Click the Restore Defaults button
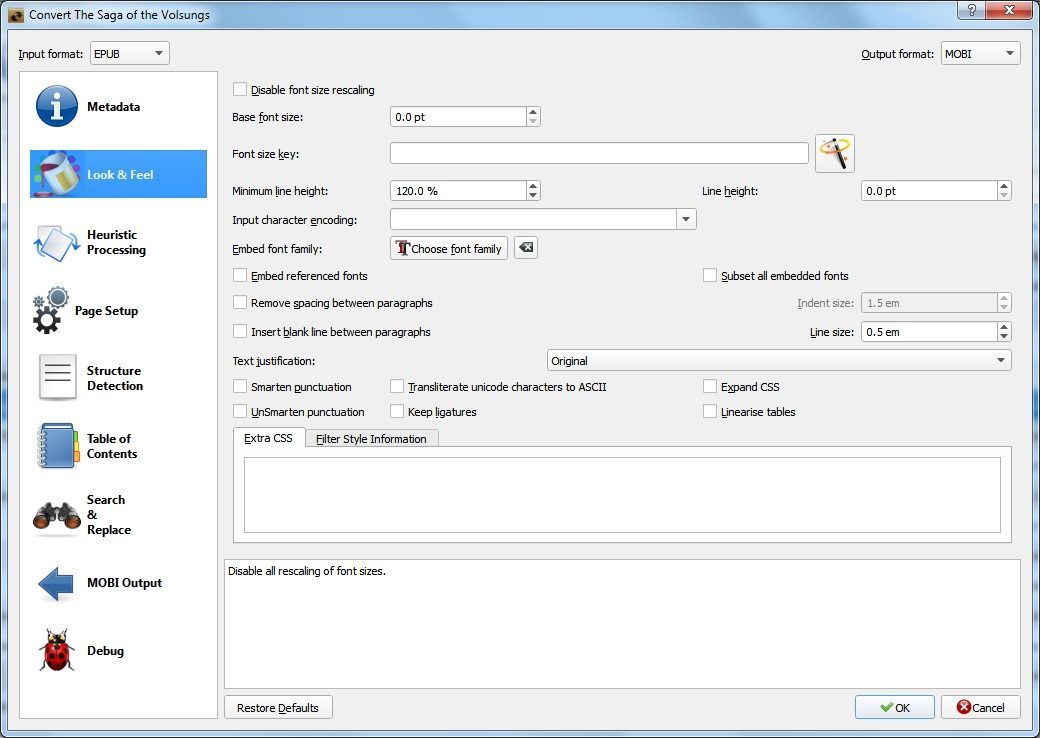 tap(278, 707)
